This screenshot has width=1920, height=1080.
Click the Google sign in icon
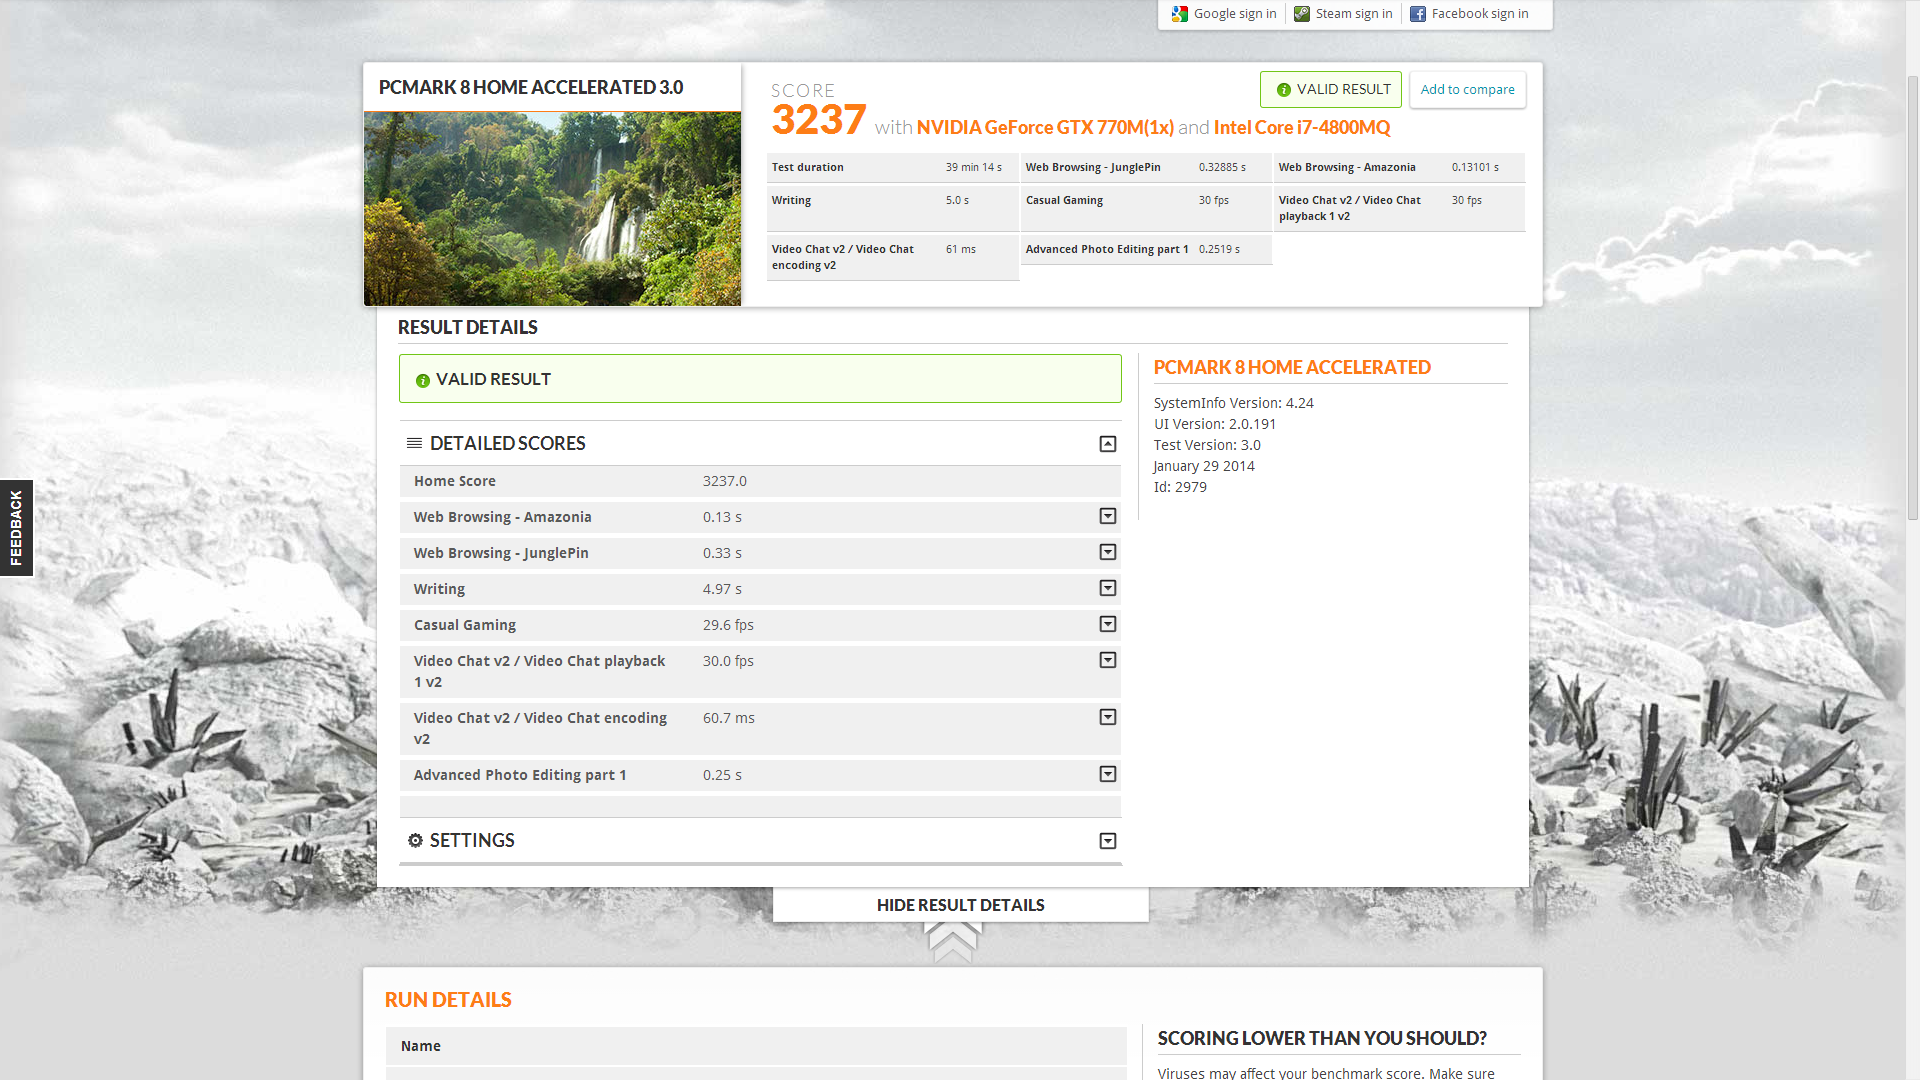coord(1180,14)
